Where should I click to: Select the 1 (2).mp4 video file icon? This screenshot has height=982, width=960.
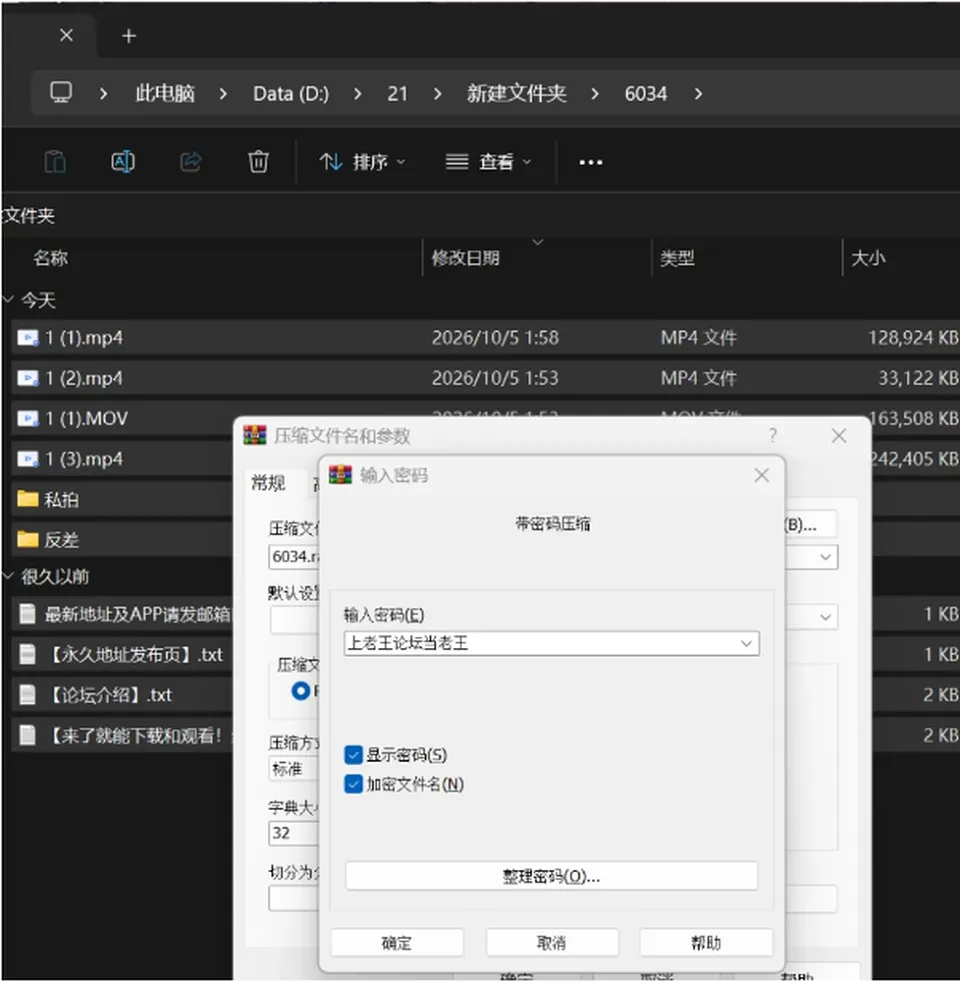28,378
